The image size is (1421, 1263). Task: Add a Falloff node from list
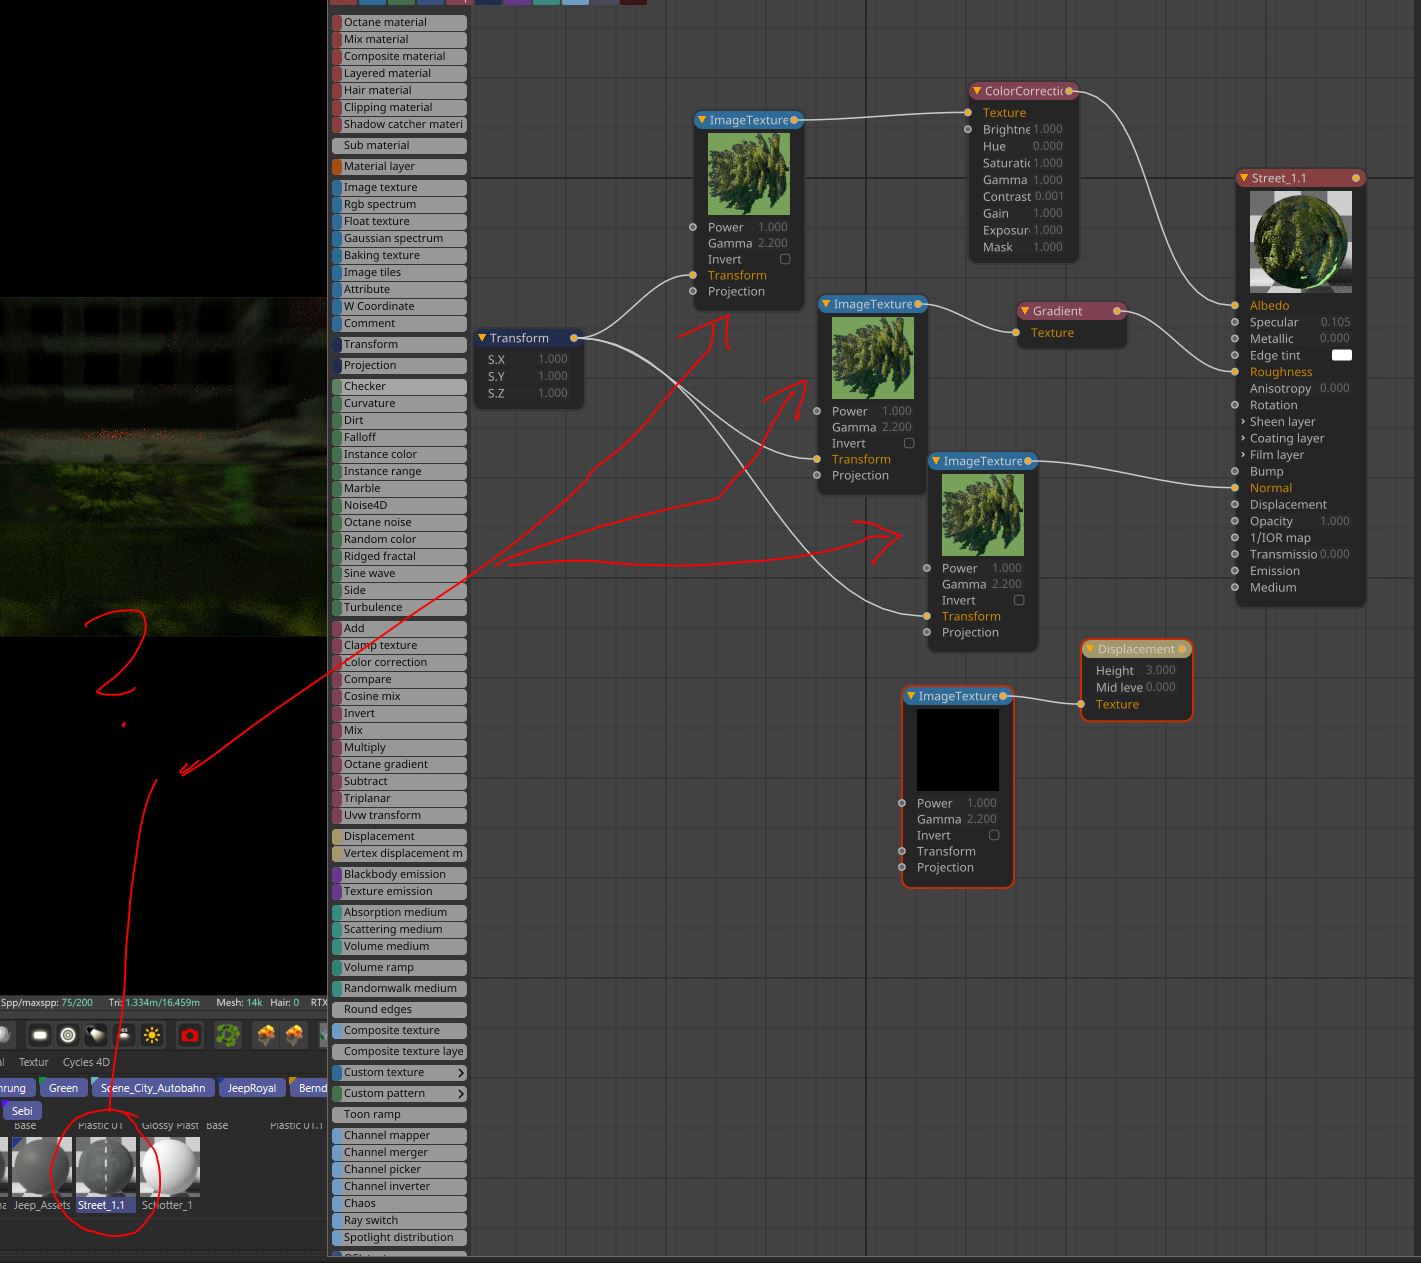pos(399,438)
